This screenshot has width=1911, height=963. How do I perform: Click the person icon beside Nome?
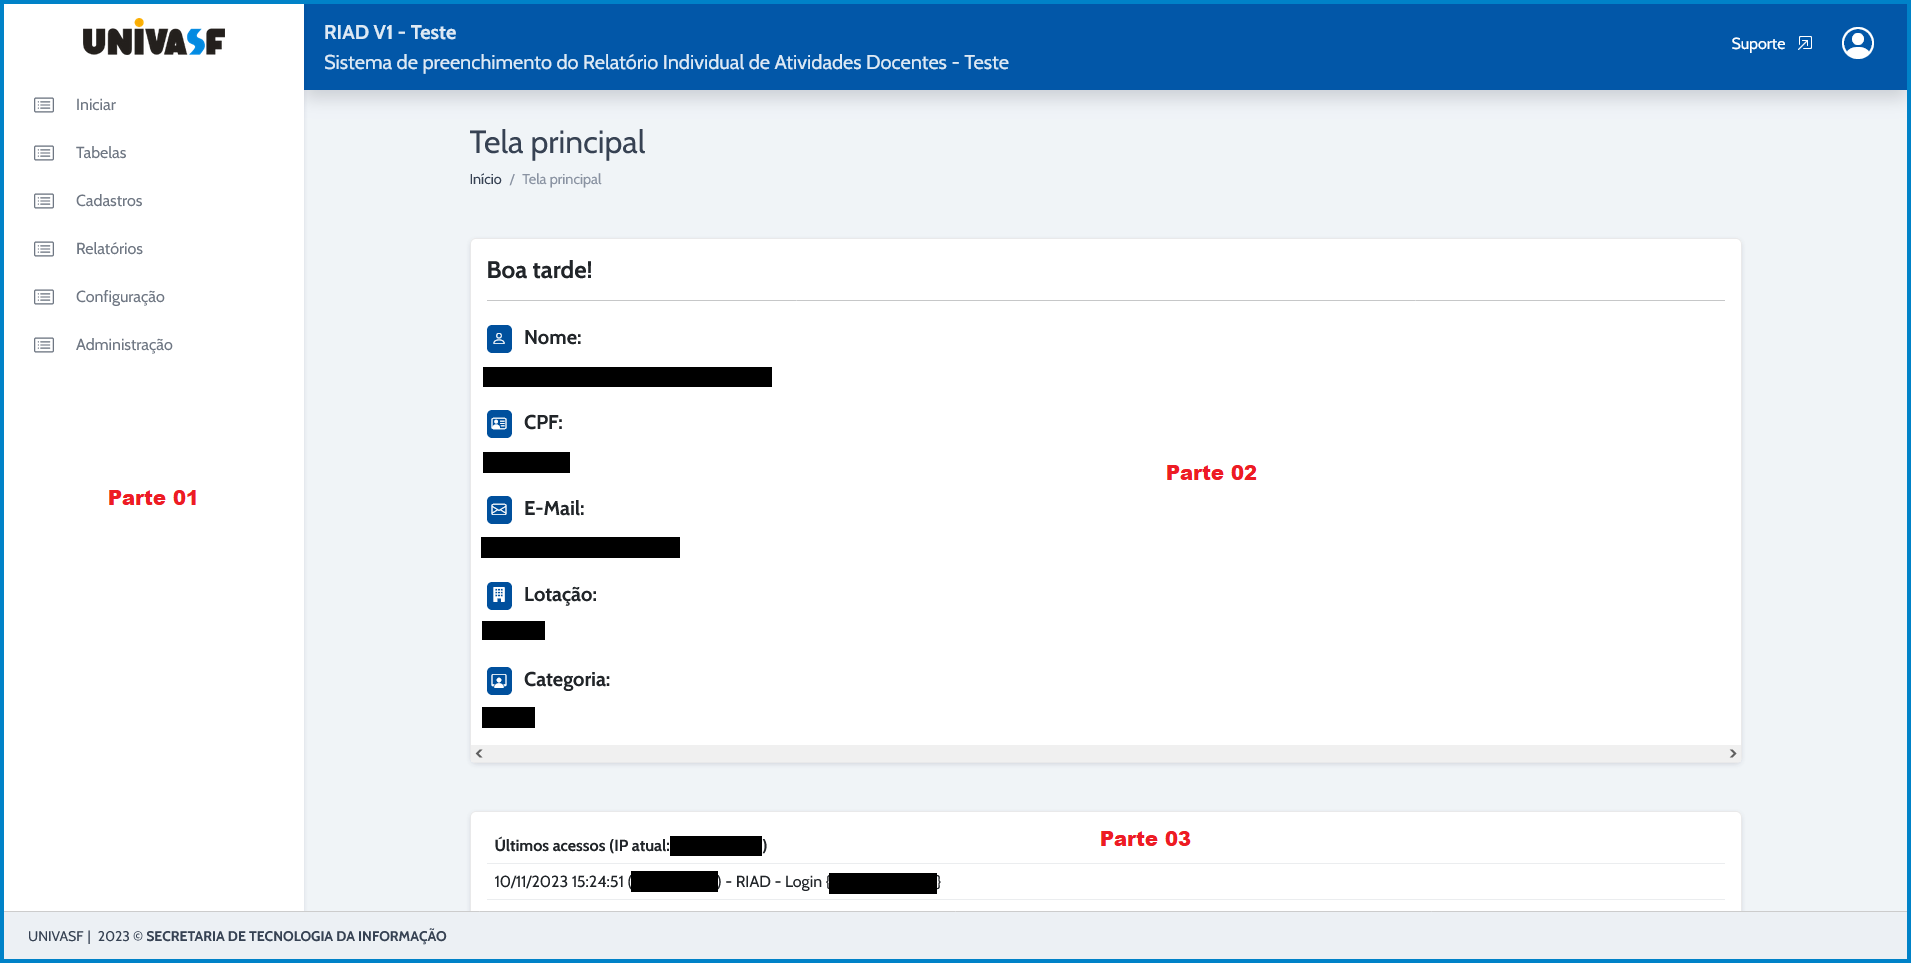click(499, 338)
